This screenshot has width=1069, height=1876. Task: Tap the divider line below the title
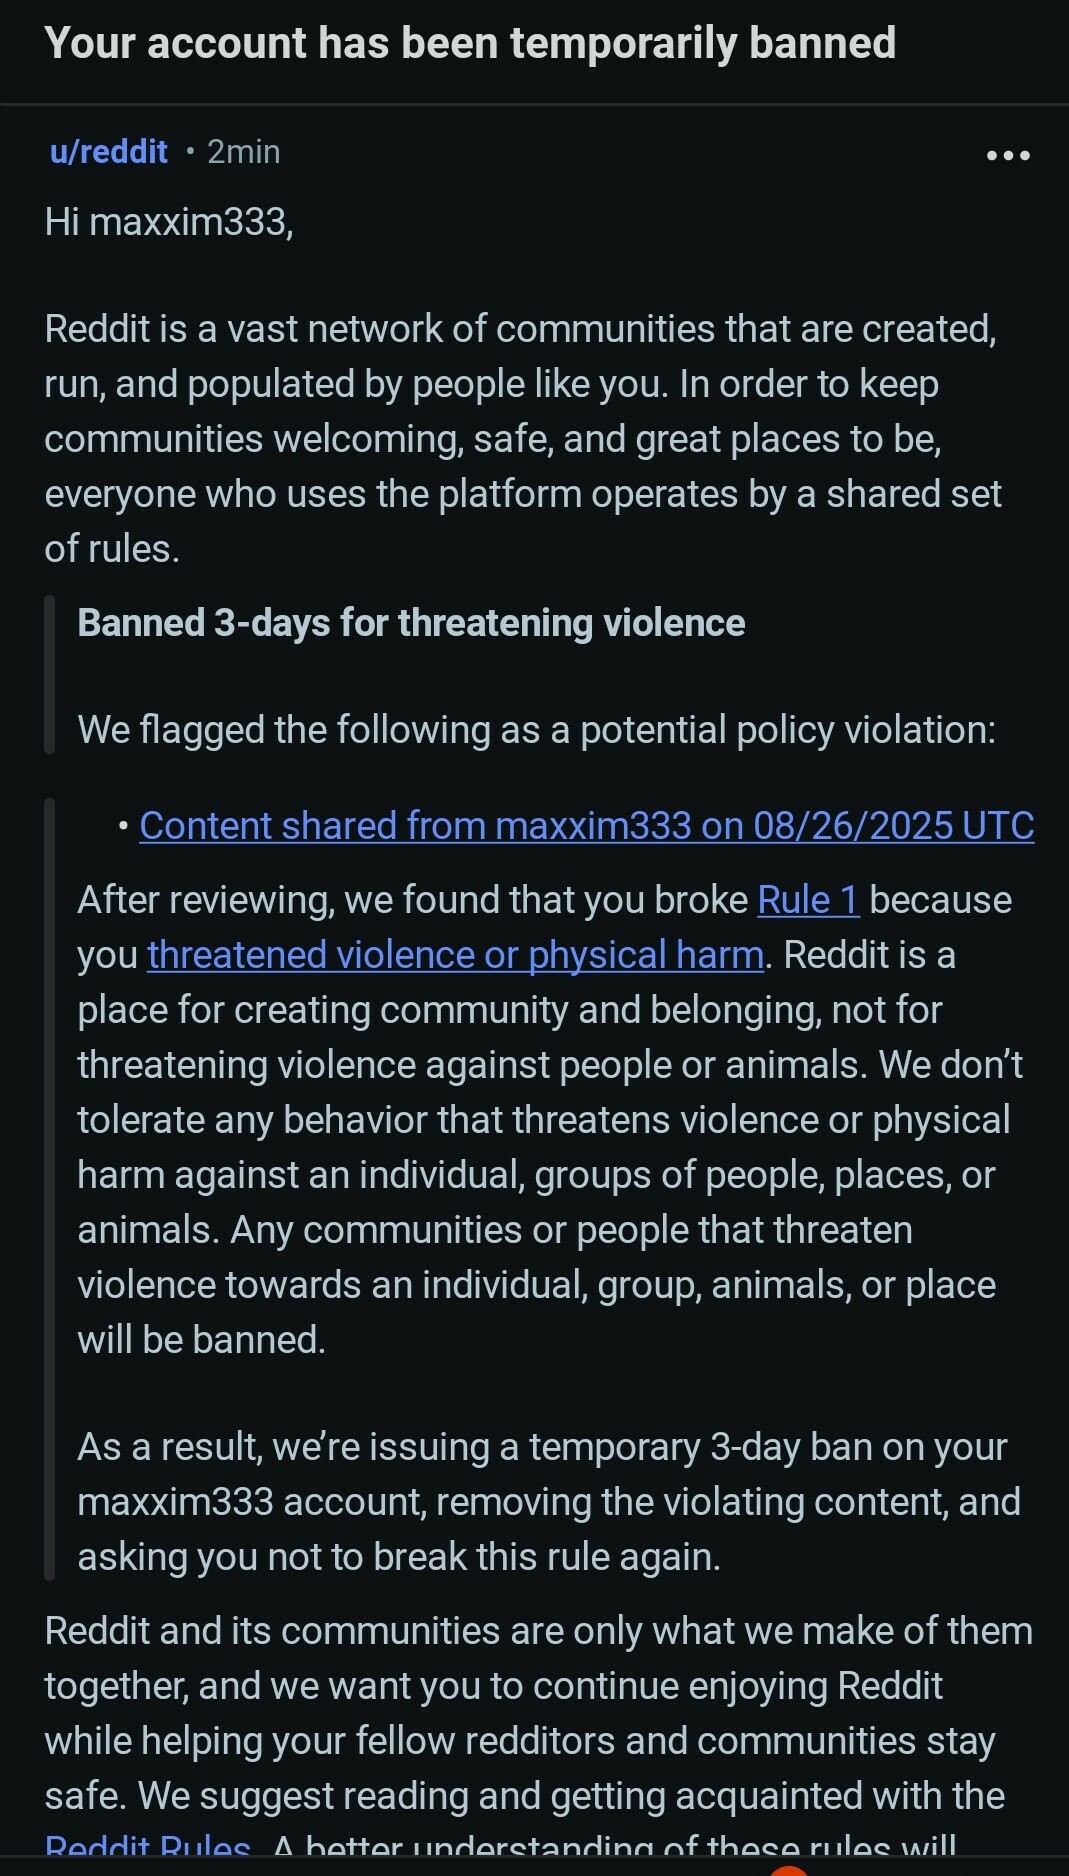pos(534,104)
